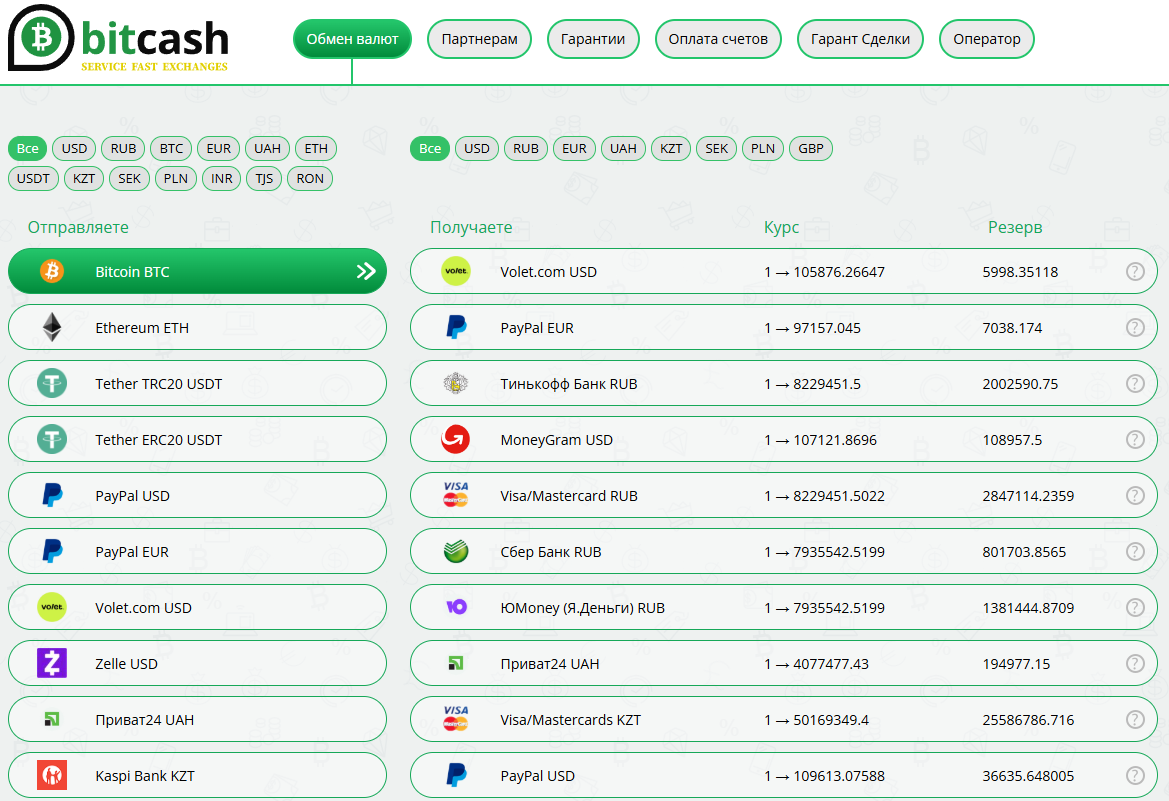Choose Tether TRC20 USDT to send
This screenshot has width=1169, height=801.
(x=197, y=383)
